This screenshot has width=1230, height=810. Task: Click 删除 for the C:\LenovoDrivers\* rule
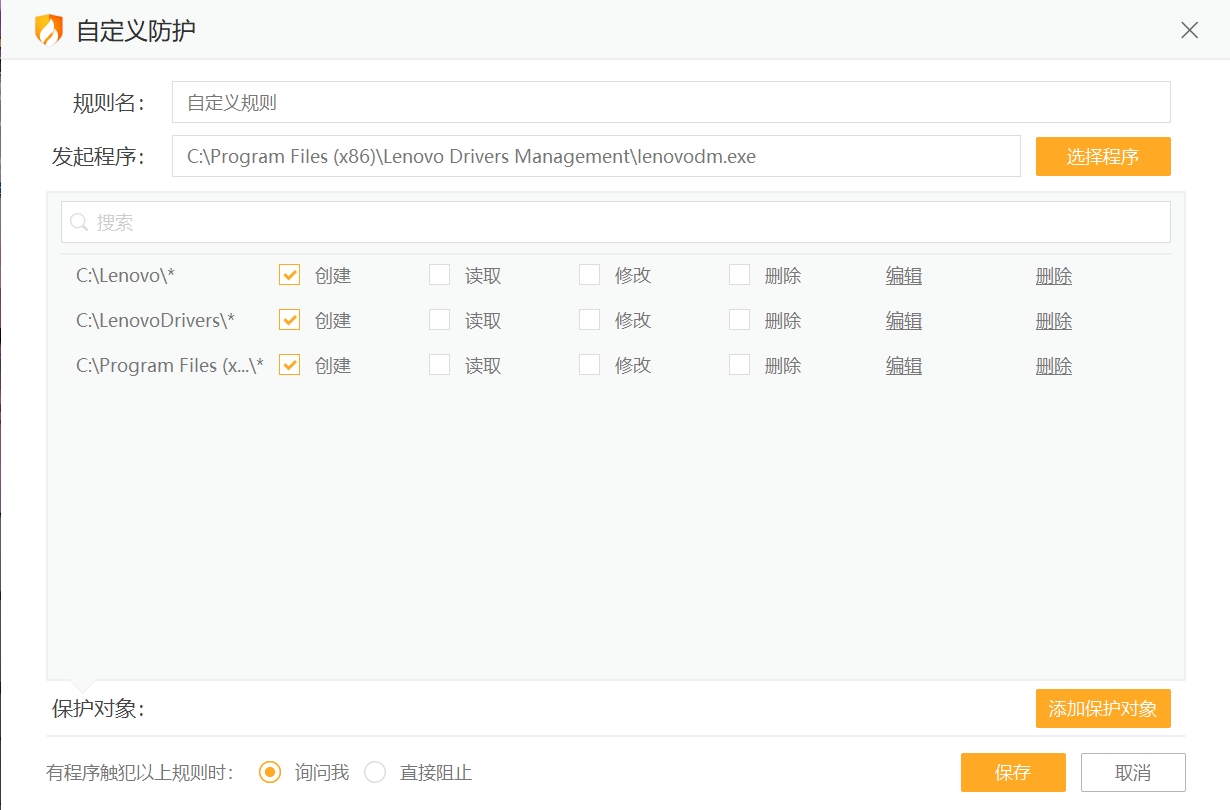pos(1053,320)
